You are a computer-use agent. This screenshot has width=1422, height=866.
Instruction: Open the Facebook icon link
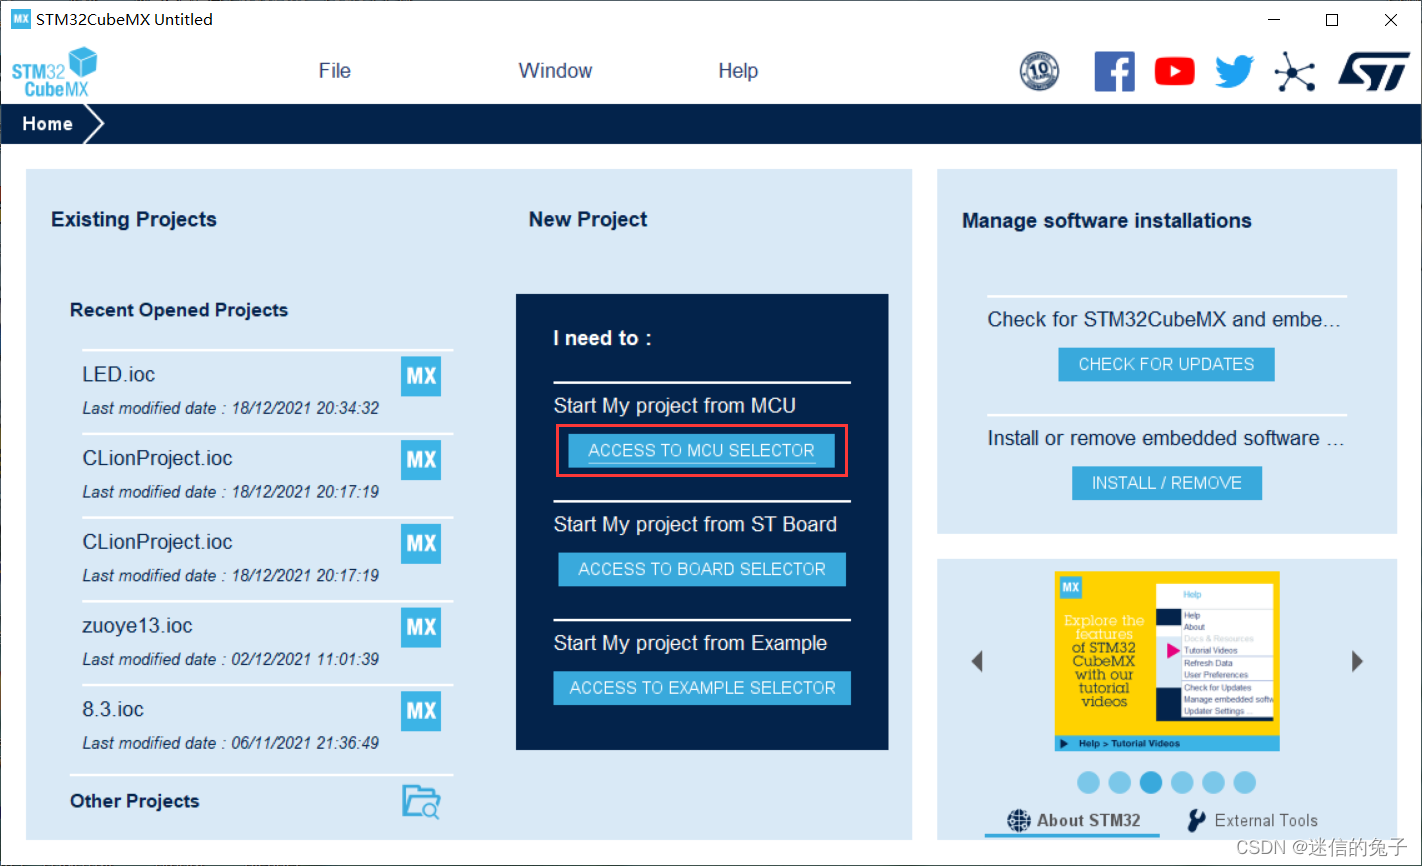tap(1114, 72)
